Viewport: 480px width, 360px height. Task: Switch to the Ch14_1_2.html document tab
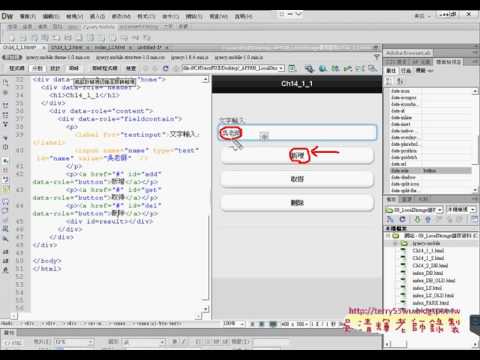(68, 48)
